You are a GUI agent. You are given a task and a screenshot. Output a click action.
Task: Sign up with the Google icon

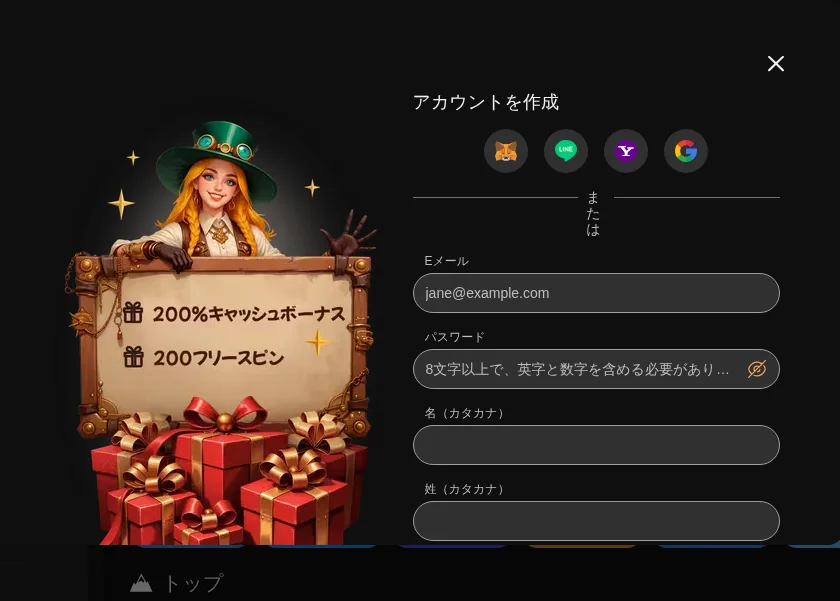point(686,151)
